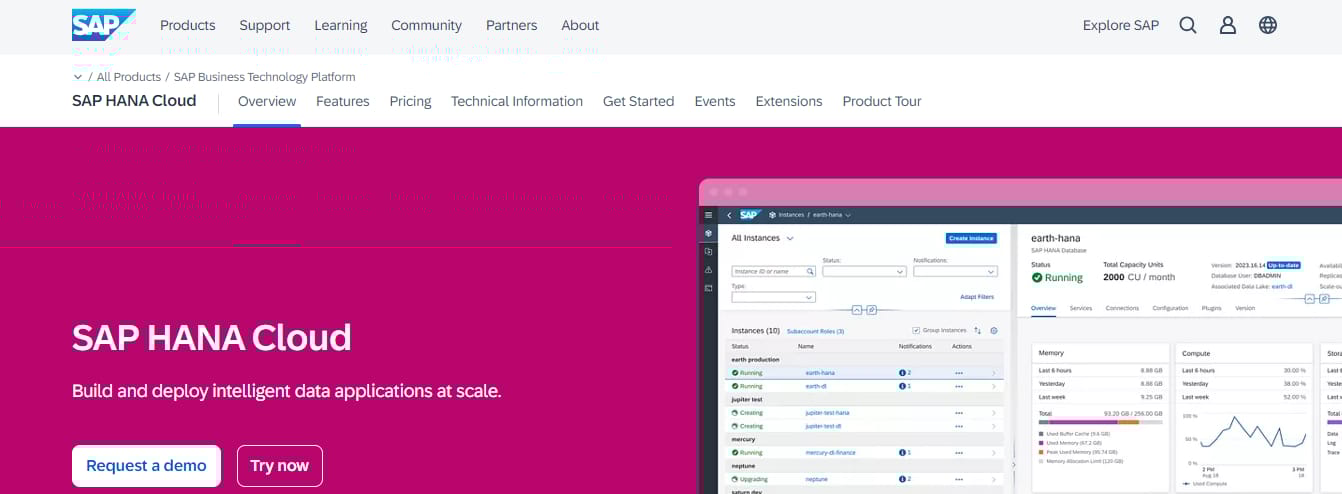Open Subaccount Roles (3) link
The height and width of the screenshot is (494, 1342).
pyautogui.click(x=816, y=331)
